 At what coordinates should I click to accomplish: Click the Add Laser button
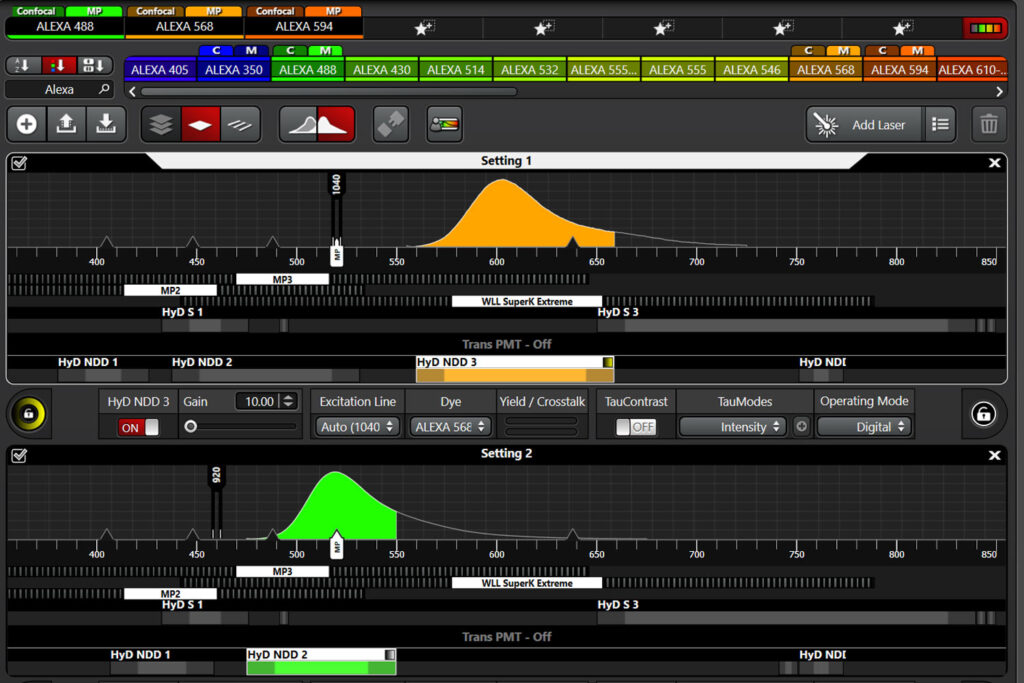point(864,125)
